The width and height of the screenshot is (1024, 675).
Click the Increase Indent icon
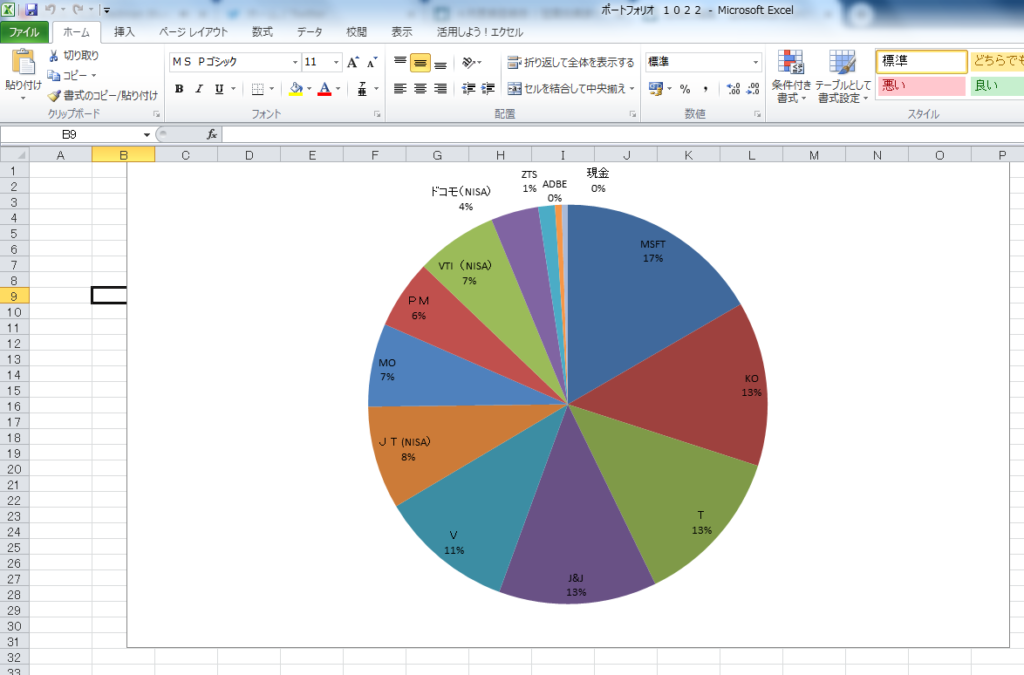[488, 89]
